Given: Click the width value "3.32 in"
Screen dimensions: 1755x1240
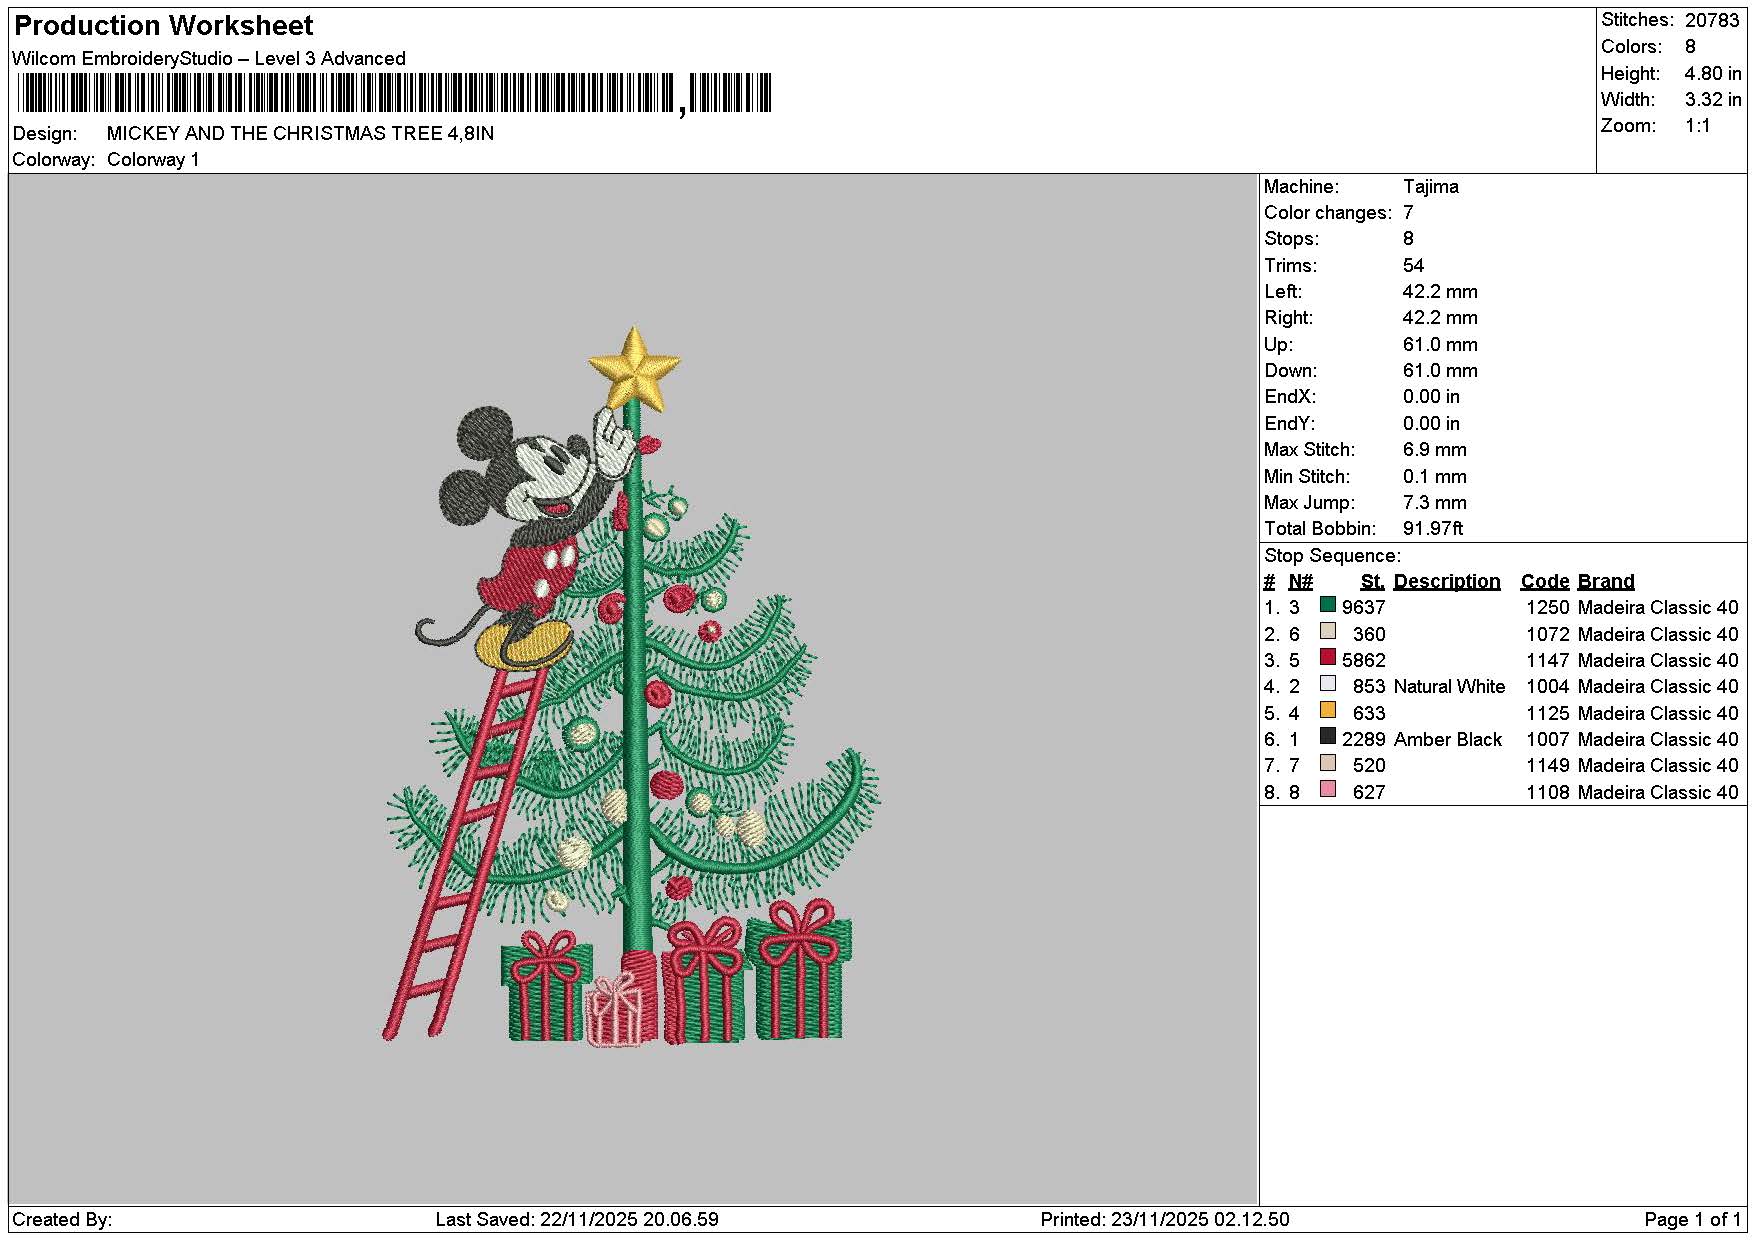Looking at the screenshot, I should click(x=1713, y=100).
